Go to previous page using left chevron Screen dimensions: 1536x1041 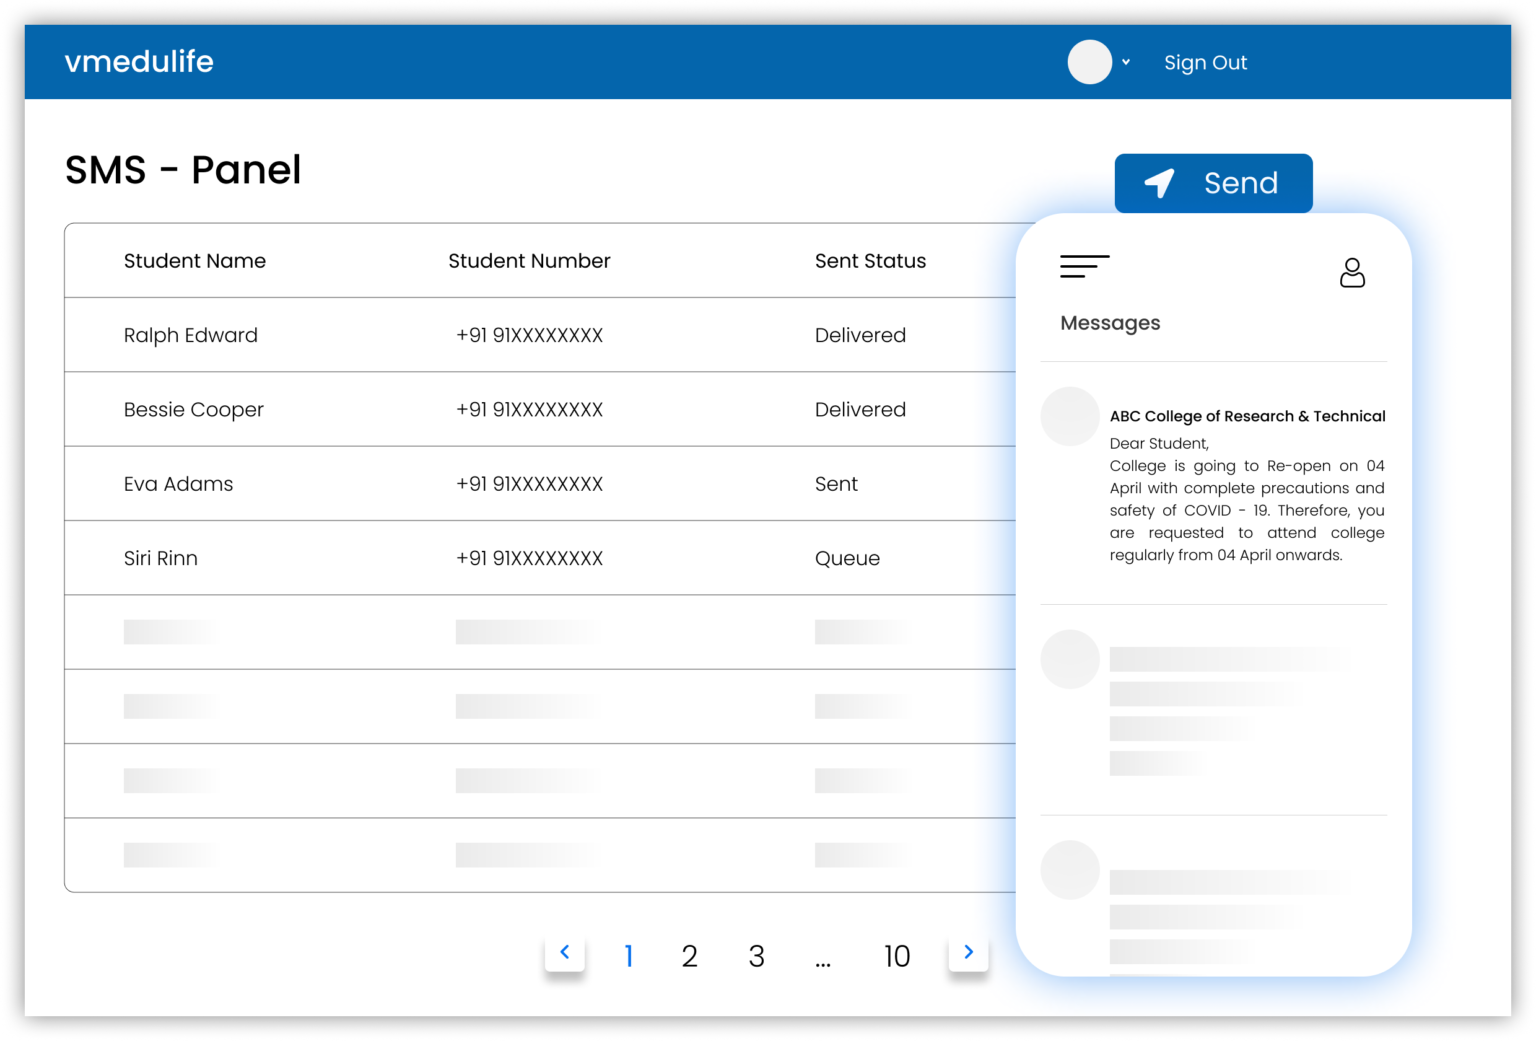click(566, 953)
